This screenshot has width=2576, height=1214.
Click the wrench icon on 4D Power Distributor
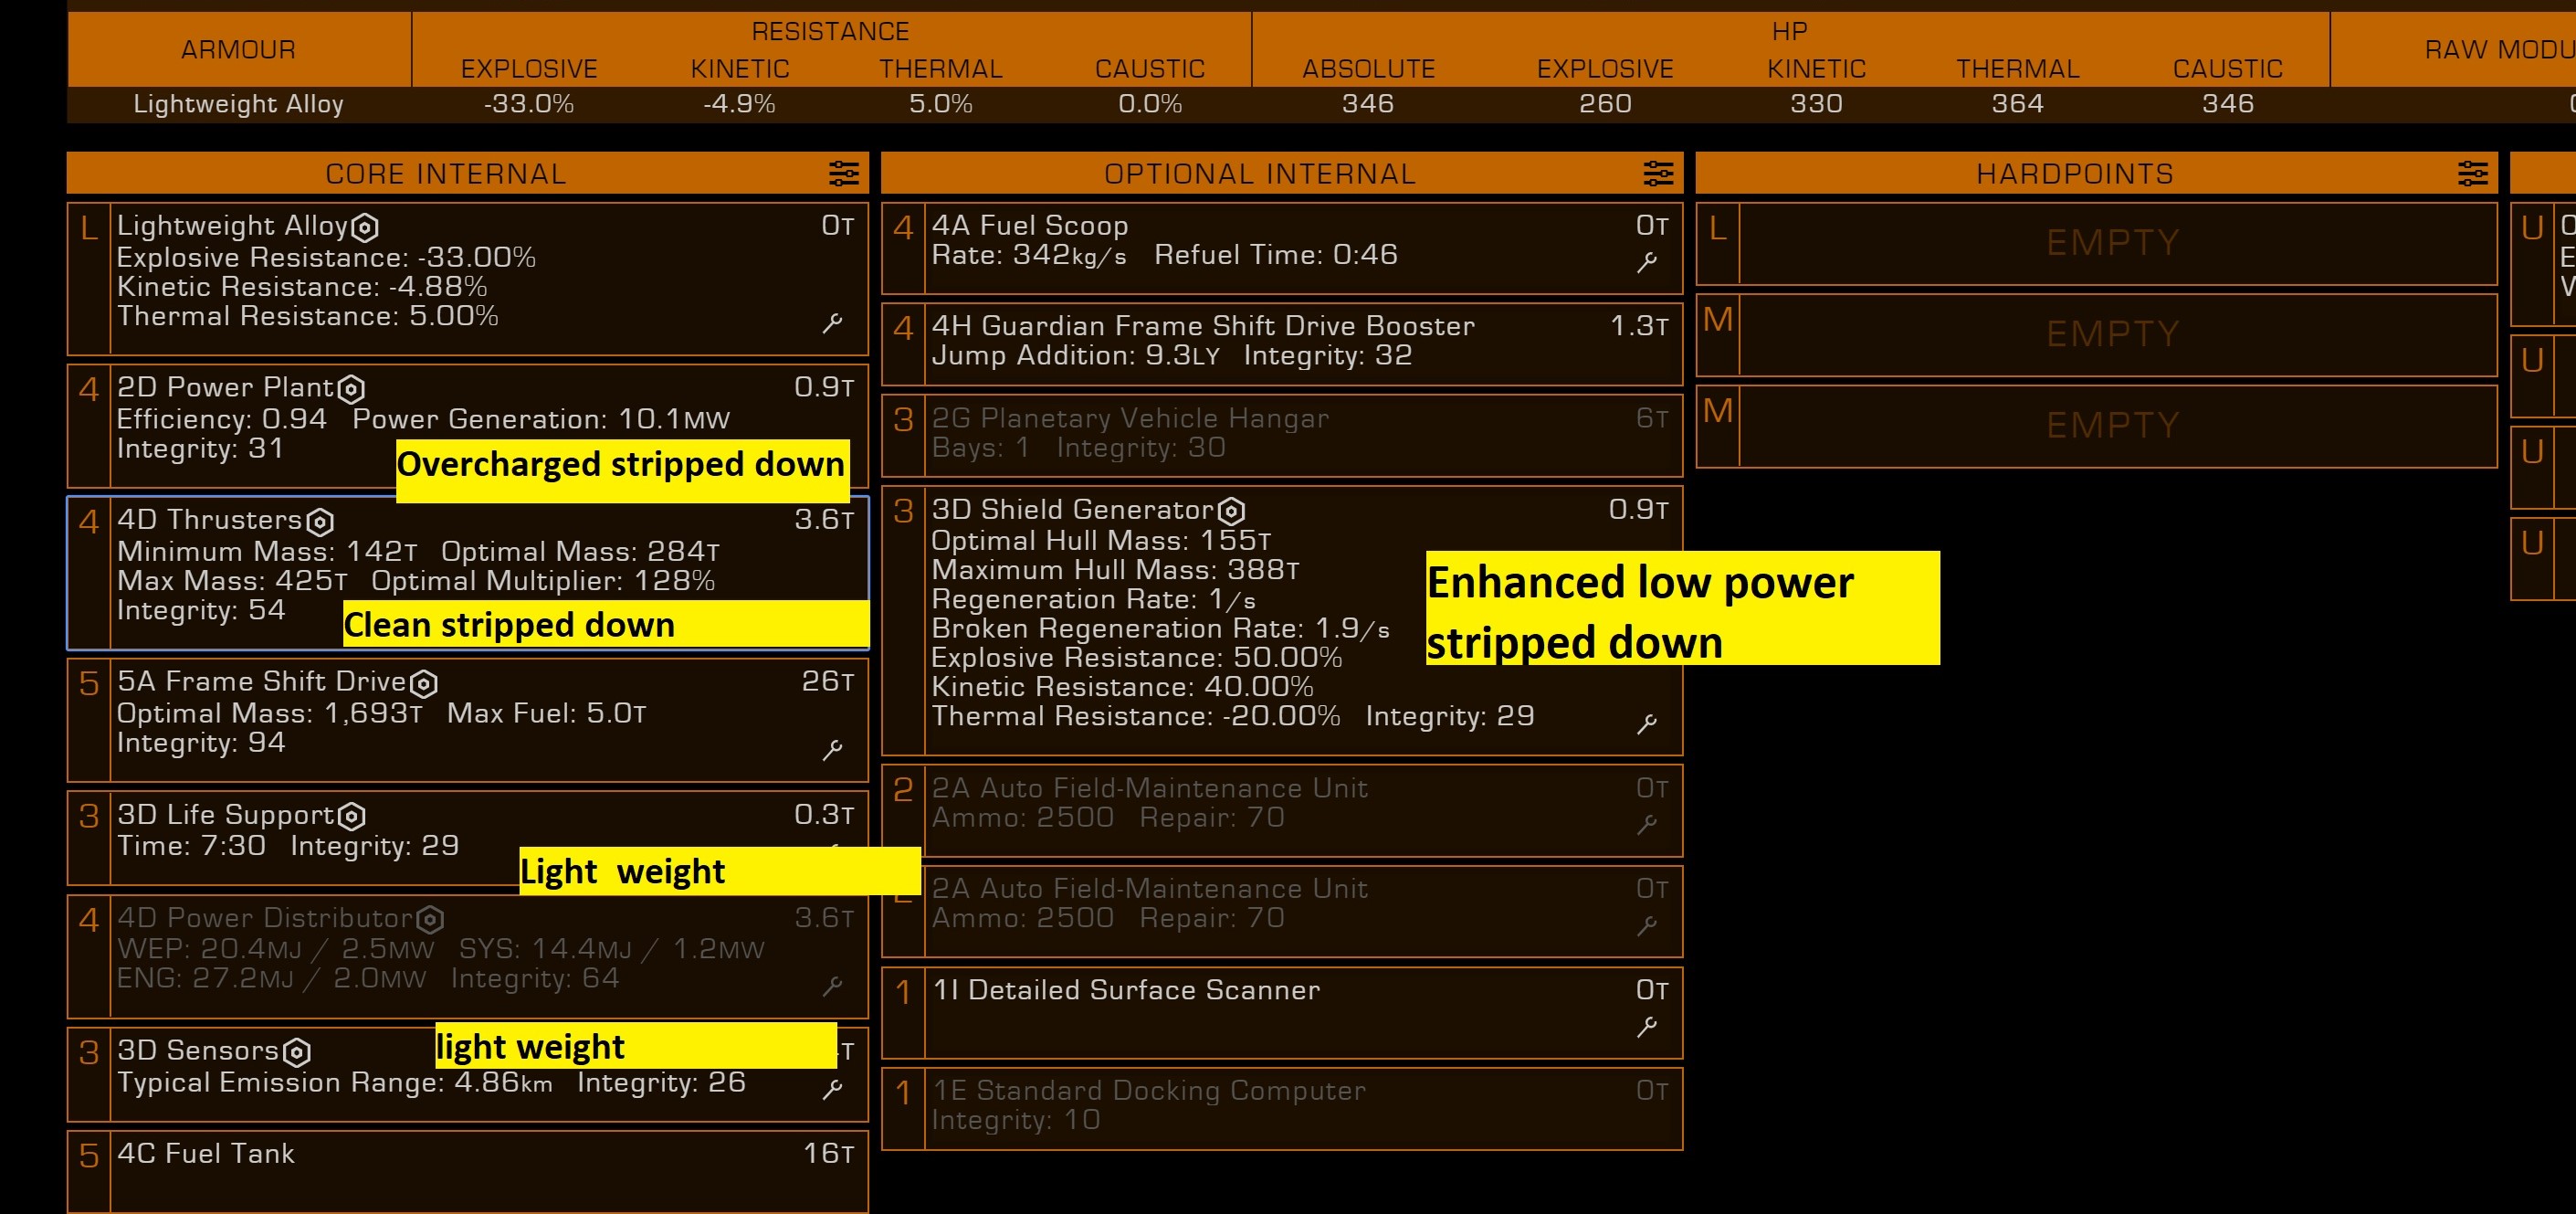pos(832,986)
